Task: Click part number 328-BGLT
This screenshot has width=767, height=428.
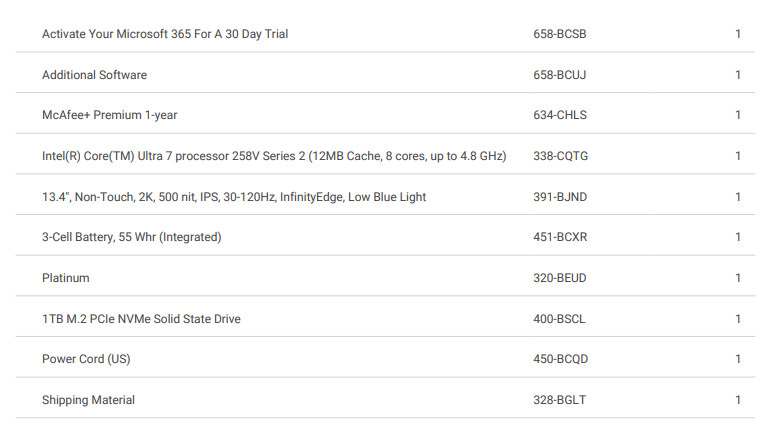Action: 560,400
